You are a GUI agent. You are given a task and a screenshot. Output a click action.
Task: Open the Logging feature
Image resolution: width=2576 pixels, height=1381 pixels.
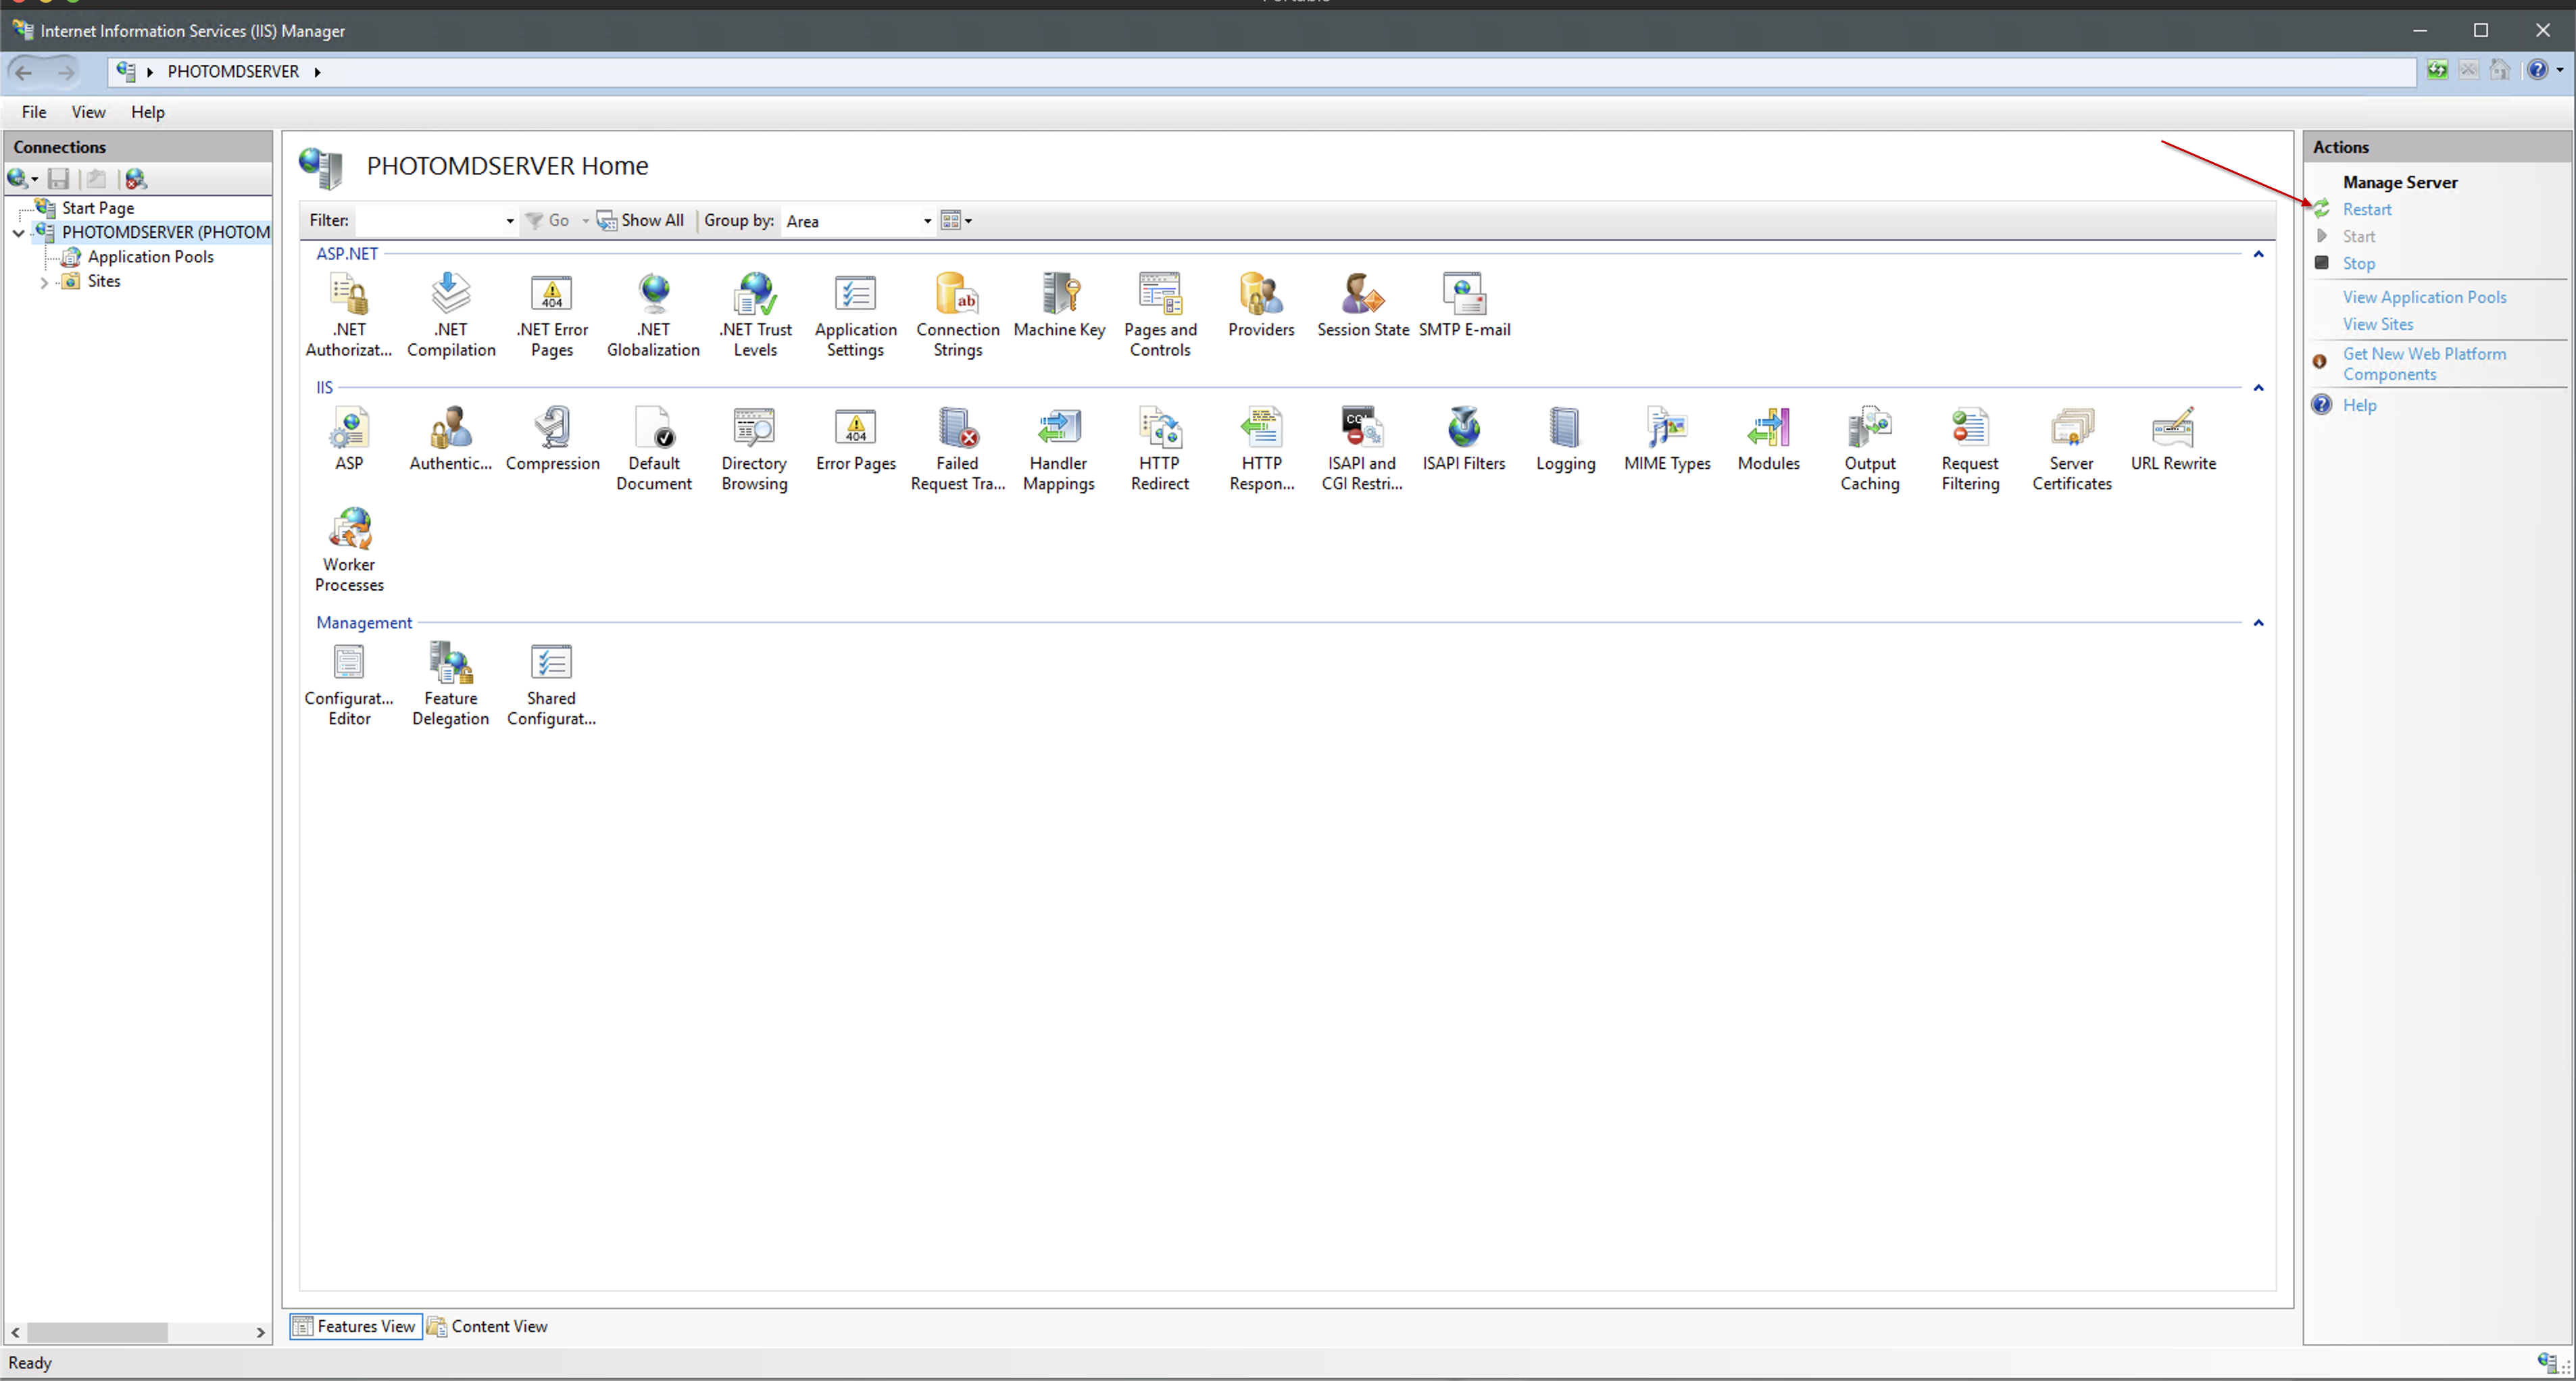pos(1565,438)
